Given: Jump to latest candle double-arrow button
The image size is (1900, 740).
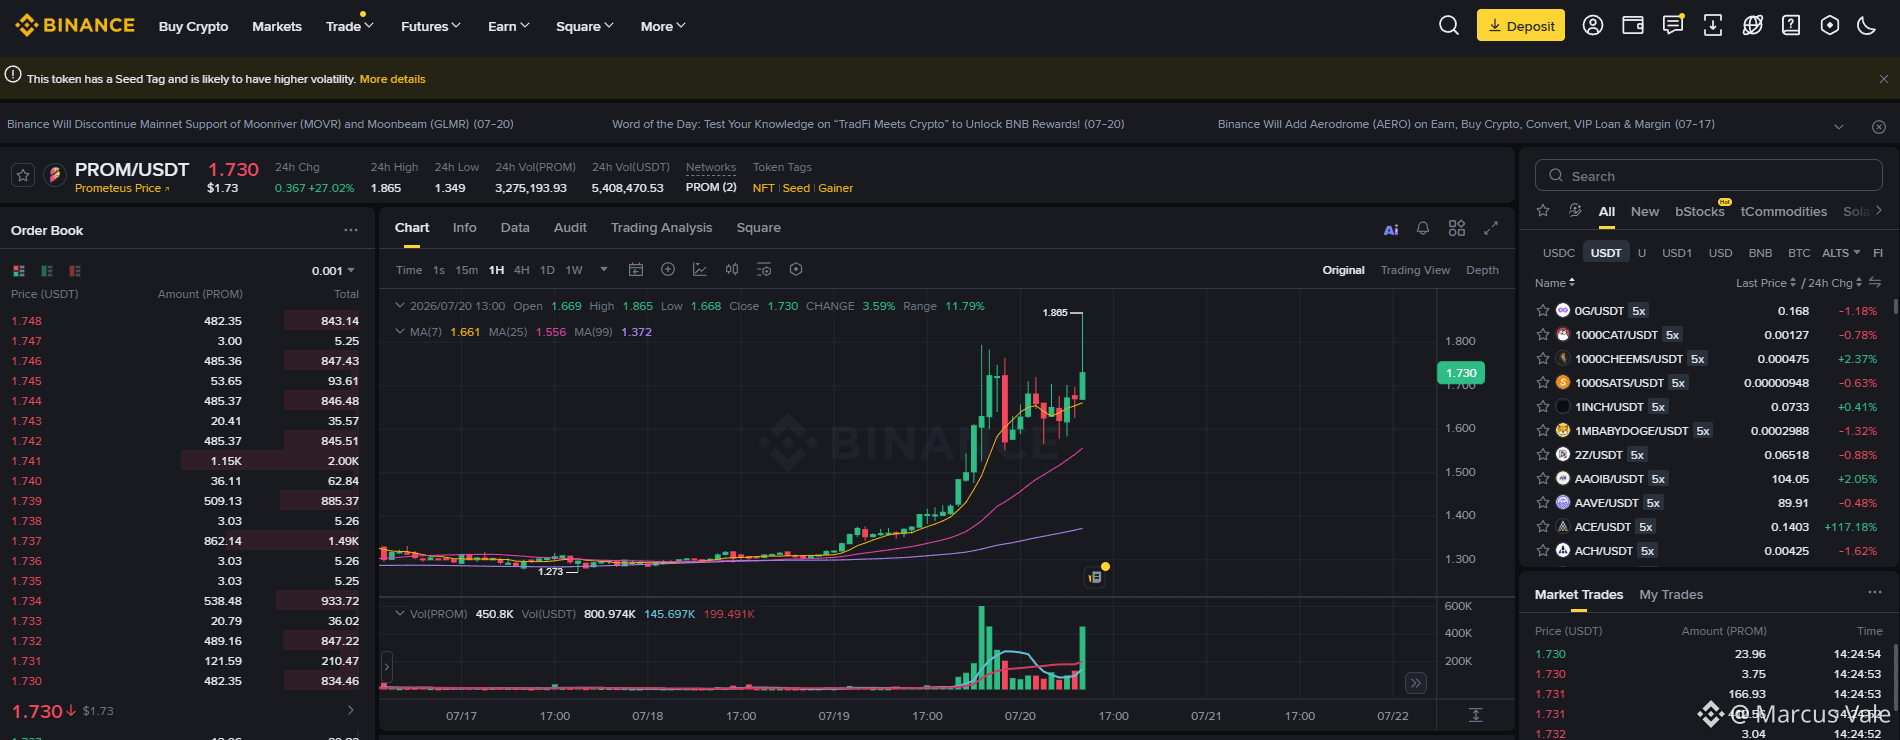Looking at the screenshot, I should click(x=1416, y=683).
